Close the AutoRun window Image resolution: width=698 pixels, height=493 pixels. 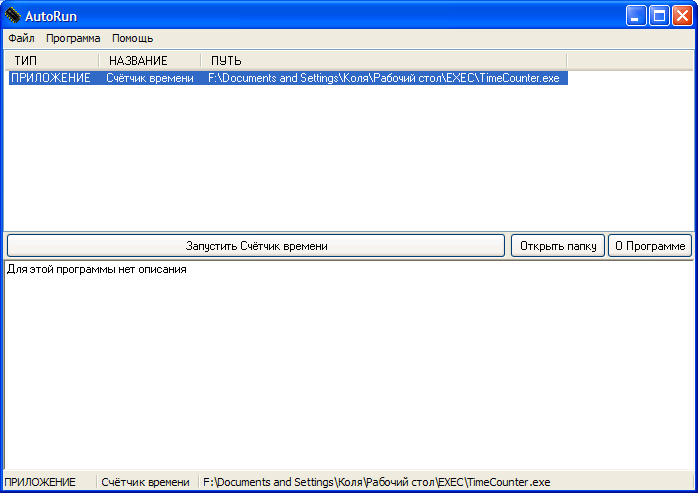682,16
